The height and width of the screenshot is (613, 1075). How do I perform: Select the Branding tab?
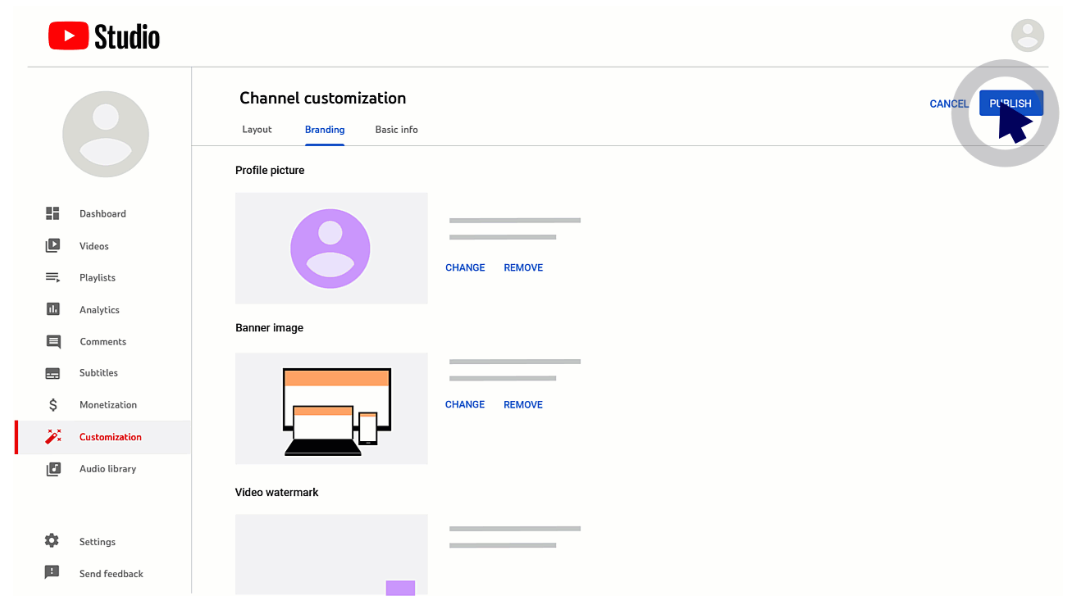pos(324,130)
